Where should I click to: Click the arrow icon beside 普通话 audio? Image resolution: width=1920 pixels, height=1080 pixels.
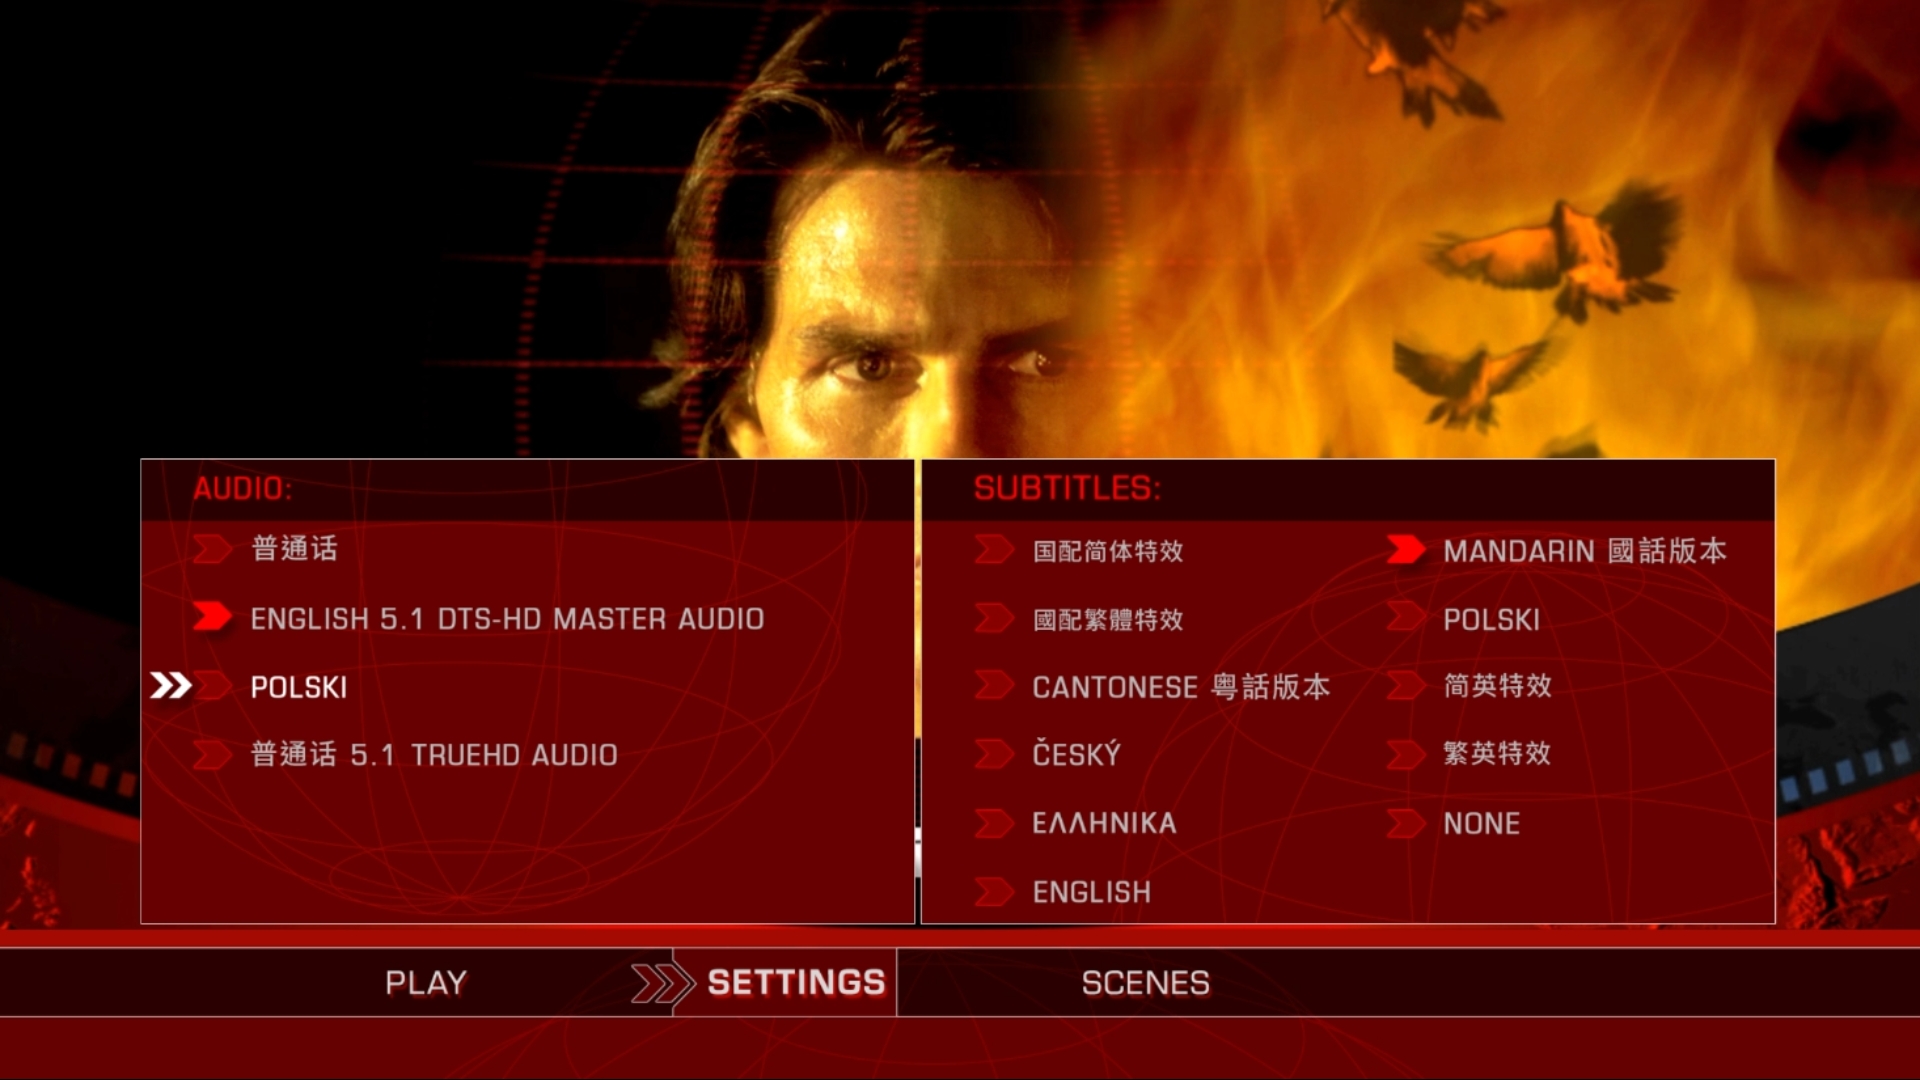212,548
